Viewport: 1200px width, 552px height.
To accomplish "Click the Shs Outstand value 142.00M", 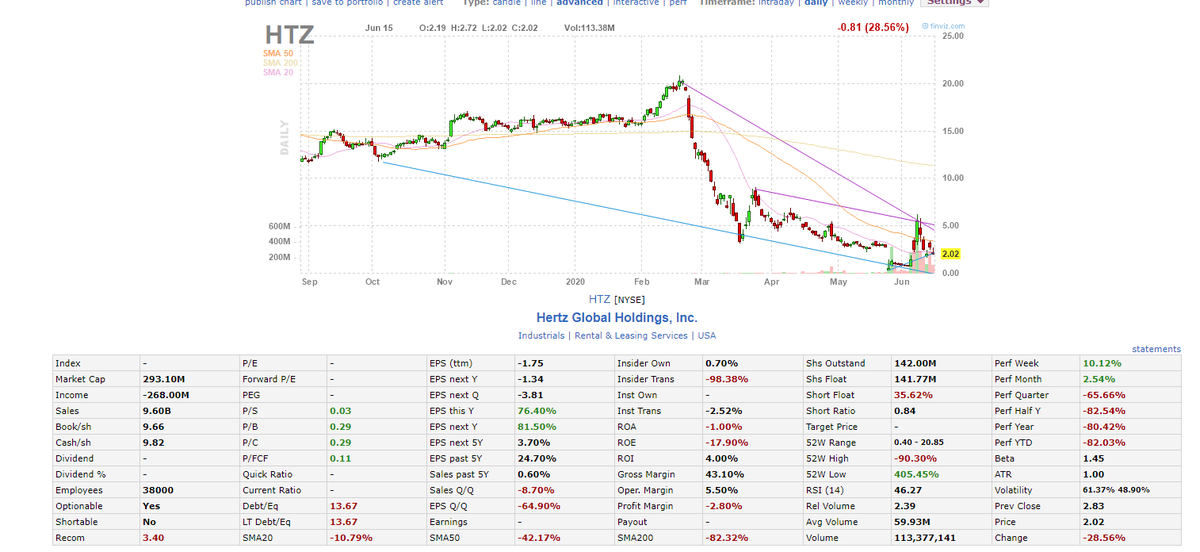I will pos(914,363).
